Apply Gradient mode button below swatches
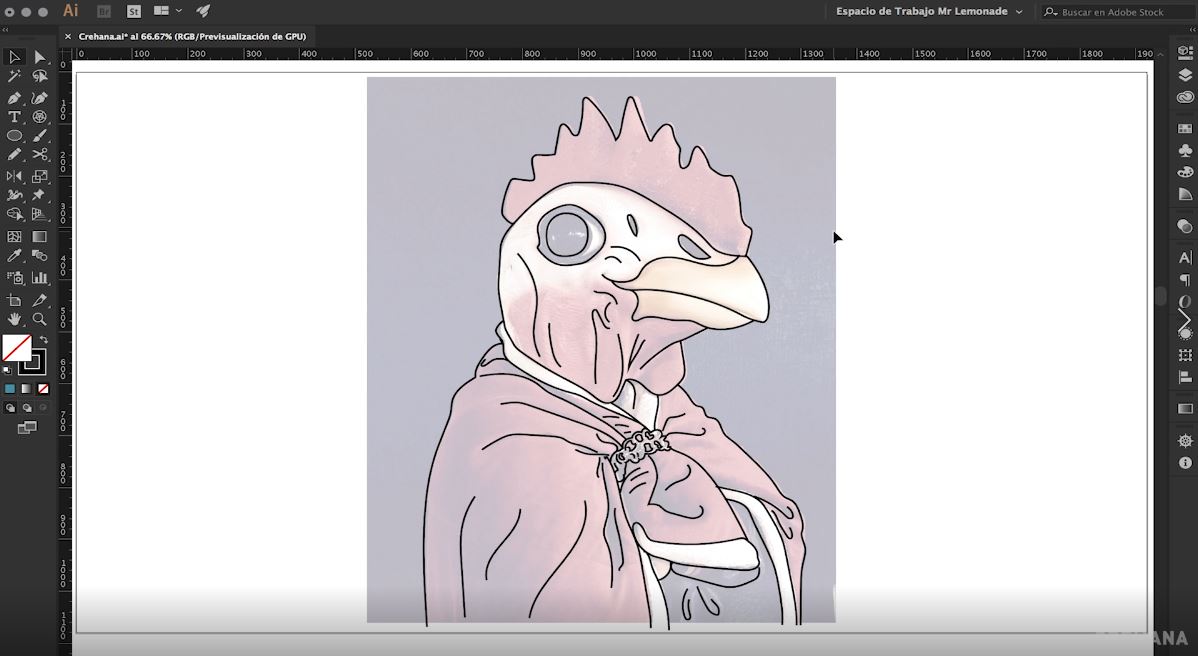This screenshot has height=656, width=1198. pyautogui.click(x=26, y=389)
